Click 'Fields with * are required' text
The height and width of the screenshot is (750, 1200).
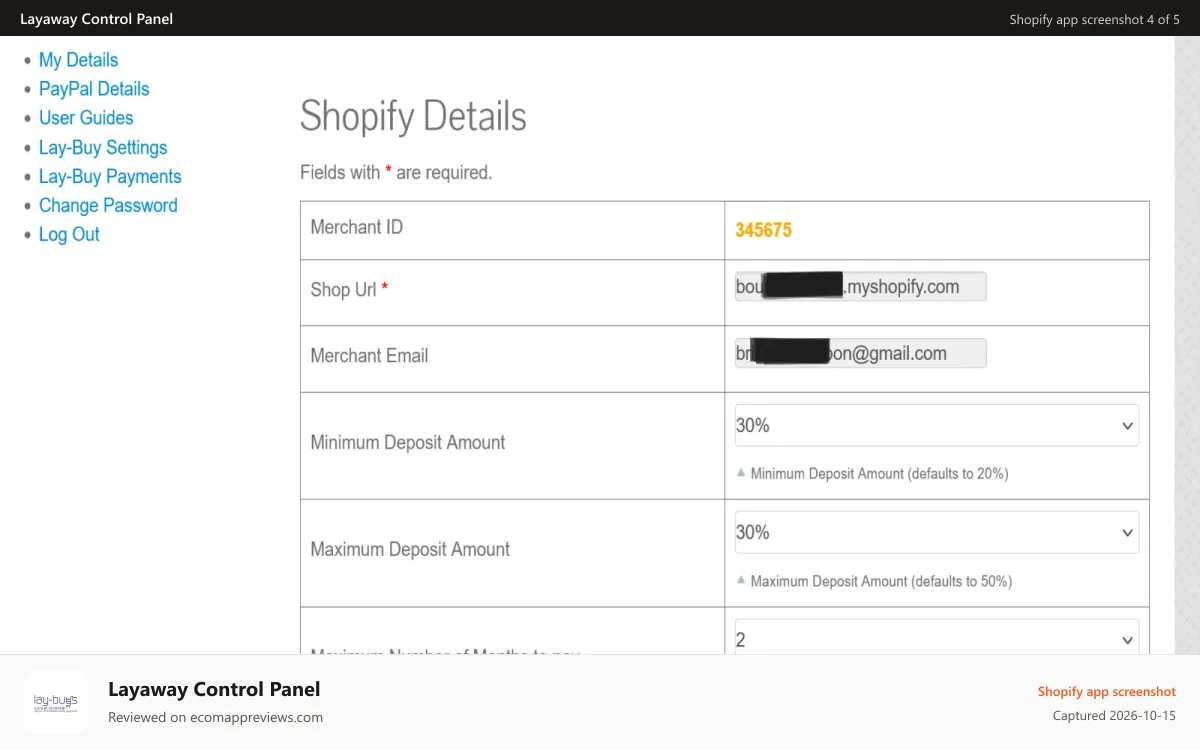click(396, 173)
